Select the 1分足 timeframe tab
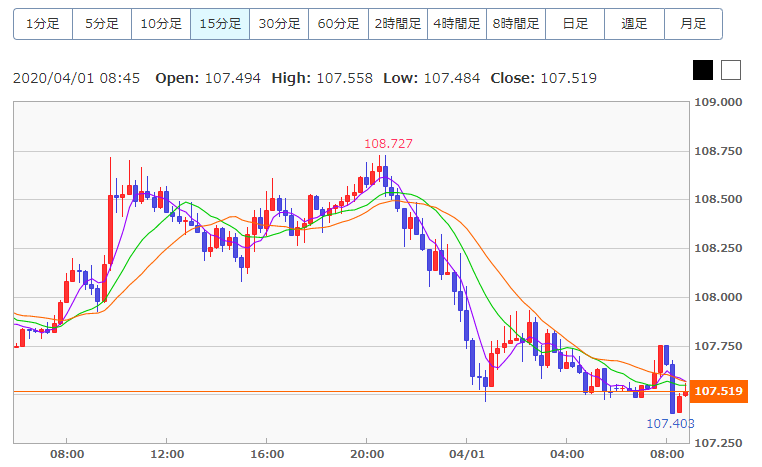 click(x=43, y=23)
